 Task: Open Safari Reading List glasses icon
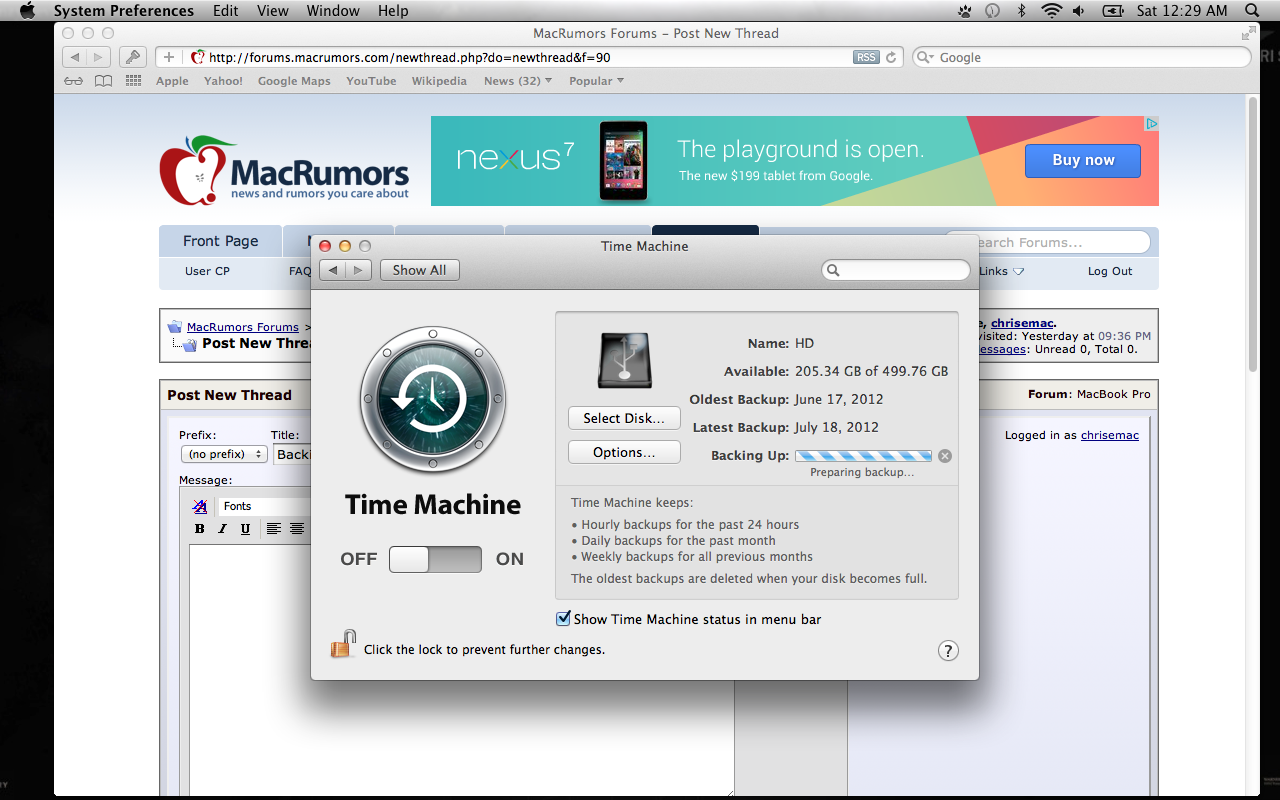point(73,81)
